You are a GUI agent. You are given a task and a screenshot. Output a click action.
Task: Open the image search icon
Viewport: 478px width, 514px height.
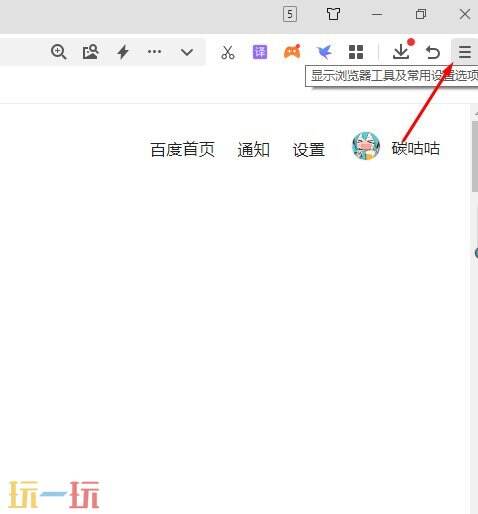coord(90,52)
